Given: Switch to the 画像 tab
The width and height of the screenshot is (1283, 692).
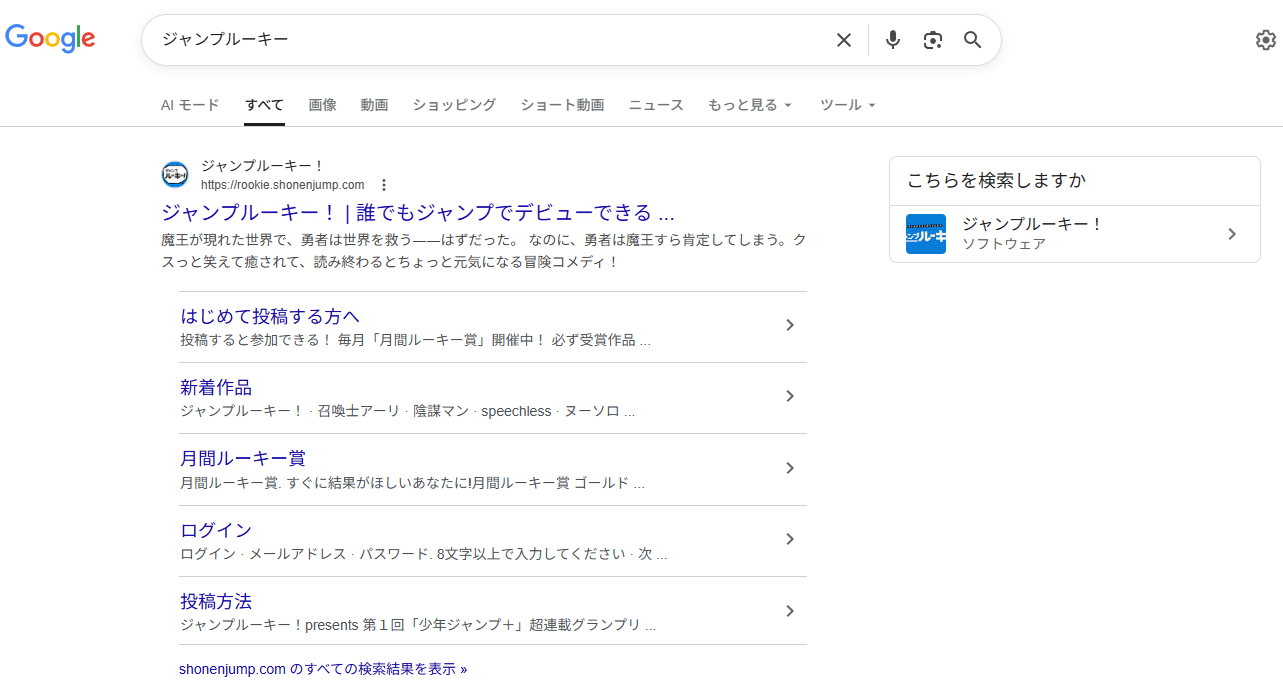Looking at the screenshot, I should tap(322, 105).
